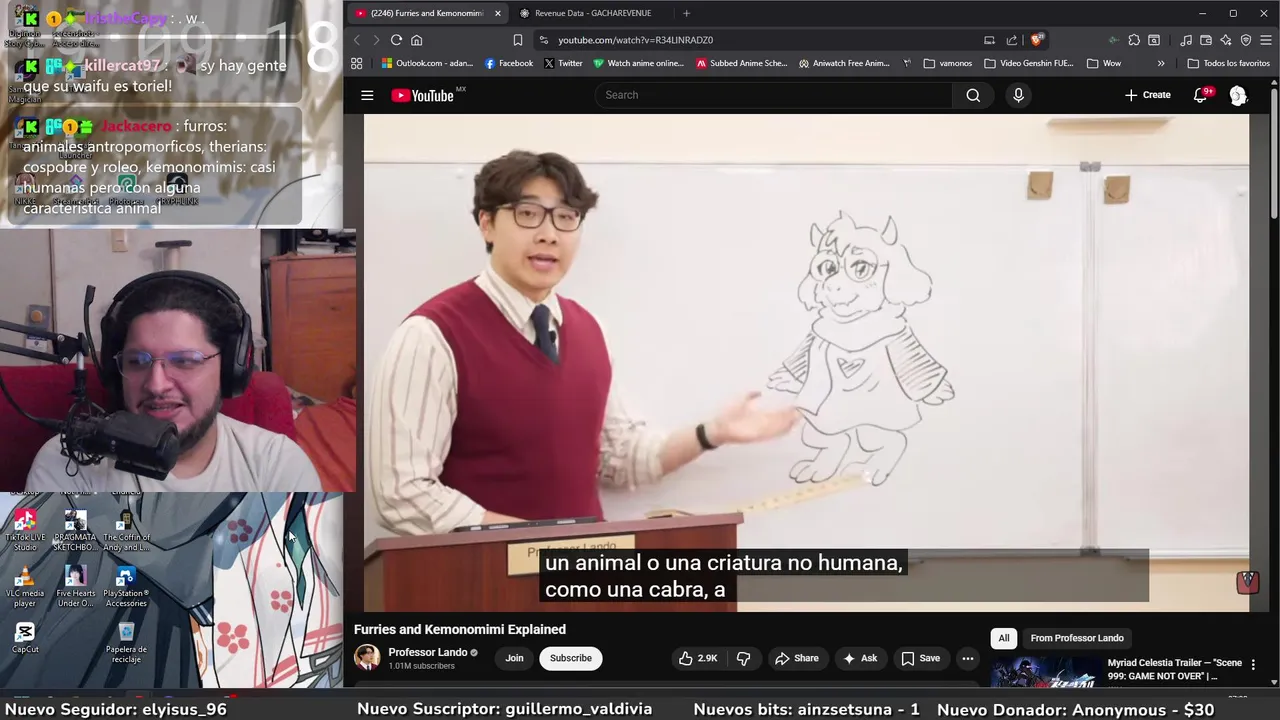1280x720 pixels.
Task: Open Outlook.com bookmark
Action: pos(427,63)
